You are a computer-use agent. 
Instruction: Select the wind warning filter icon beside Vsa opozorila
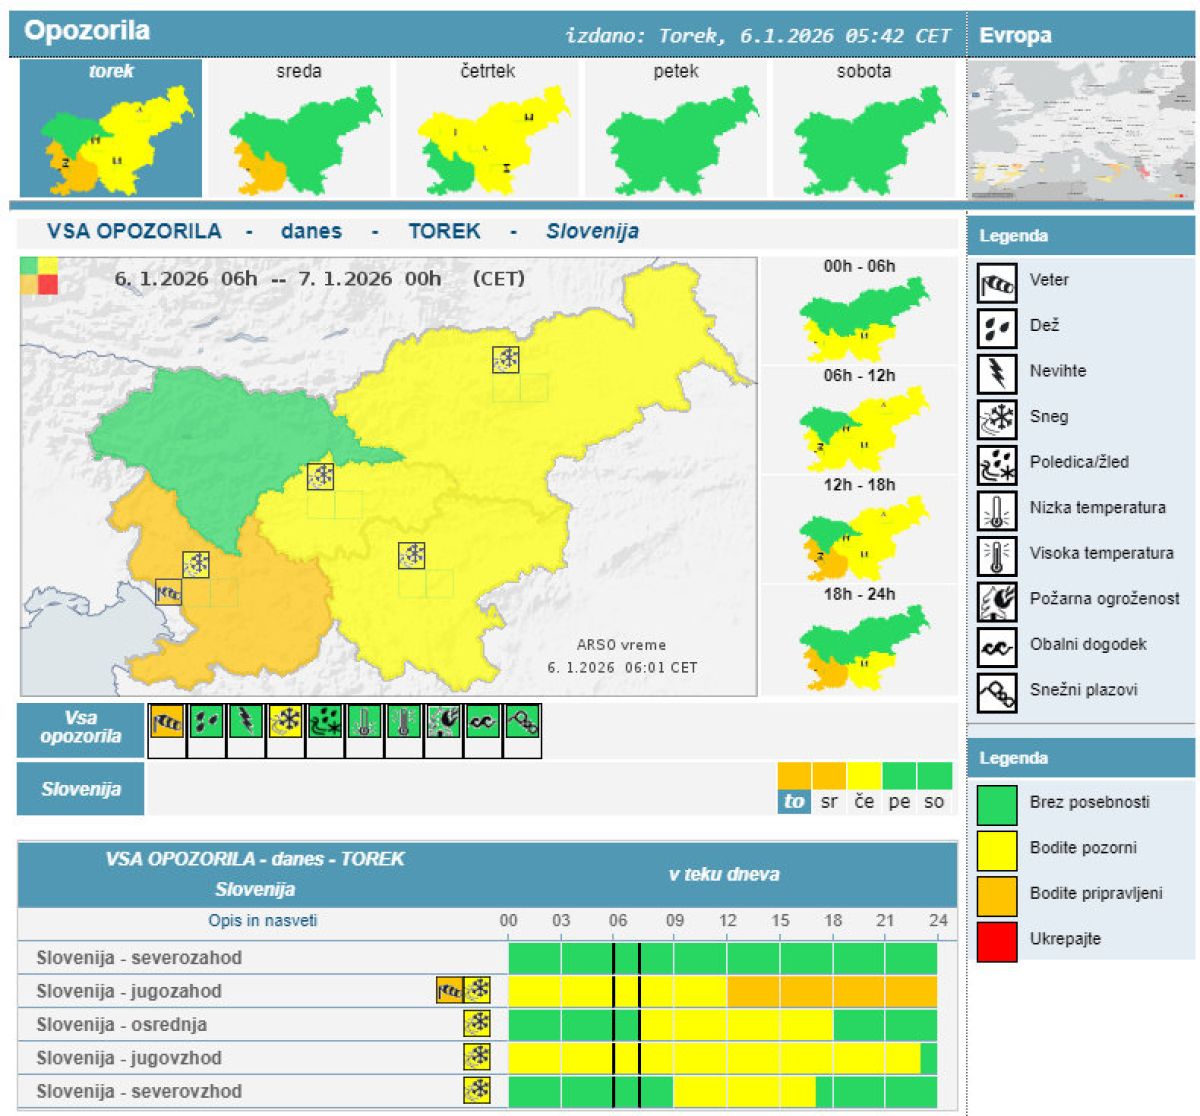(x=167, y=722)
